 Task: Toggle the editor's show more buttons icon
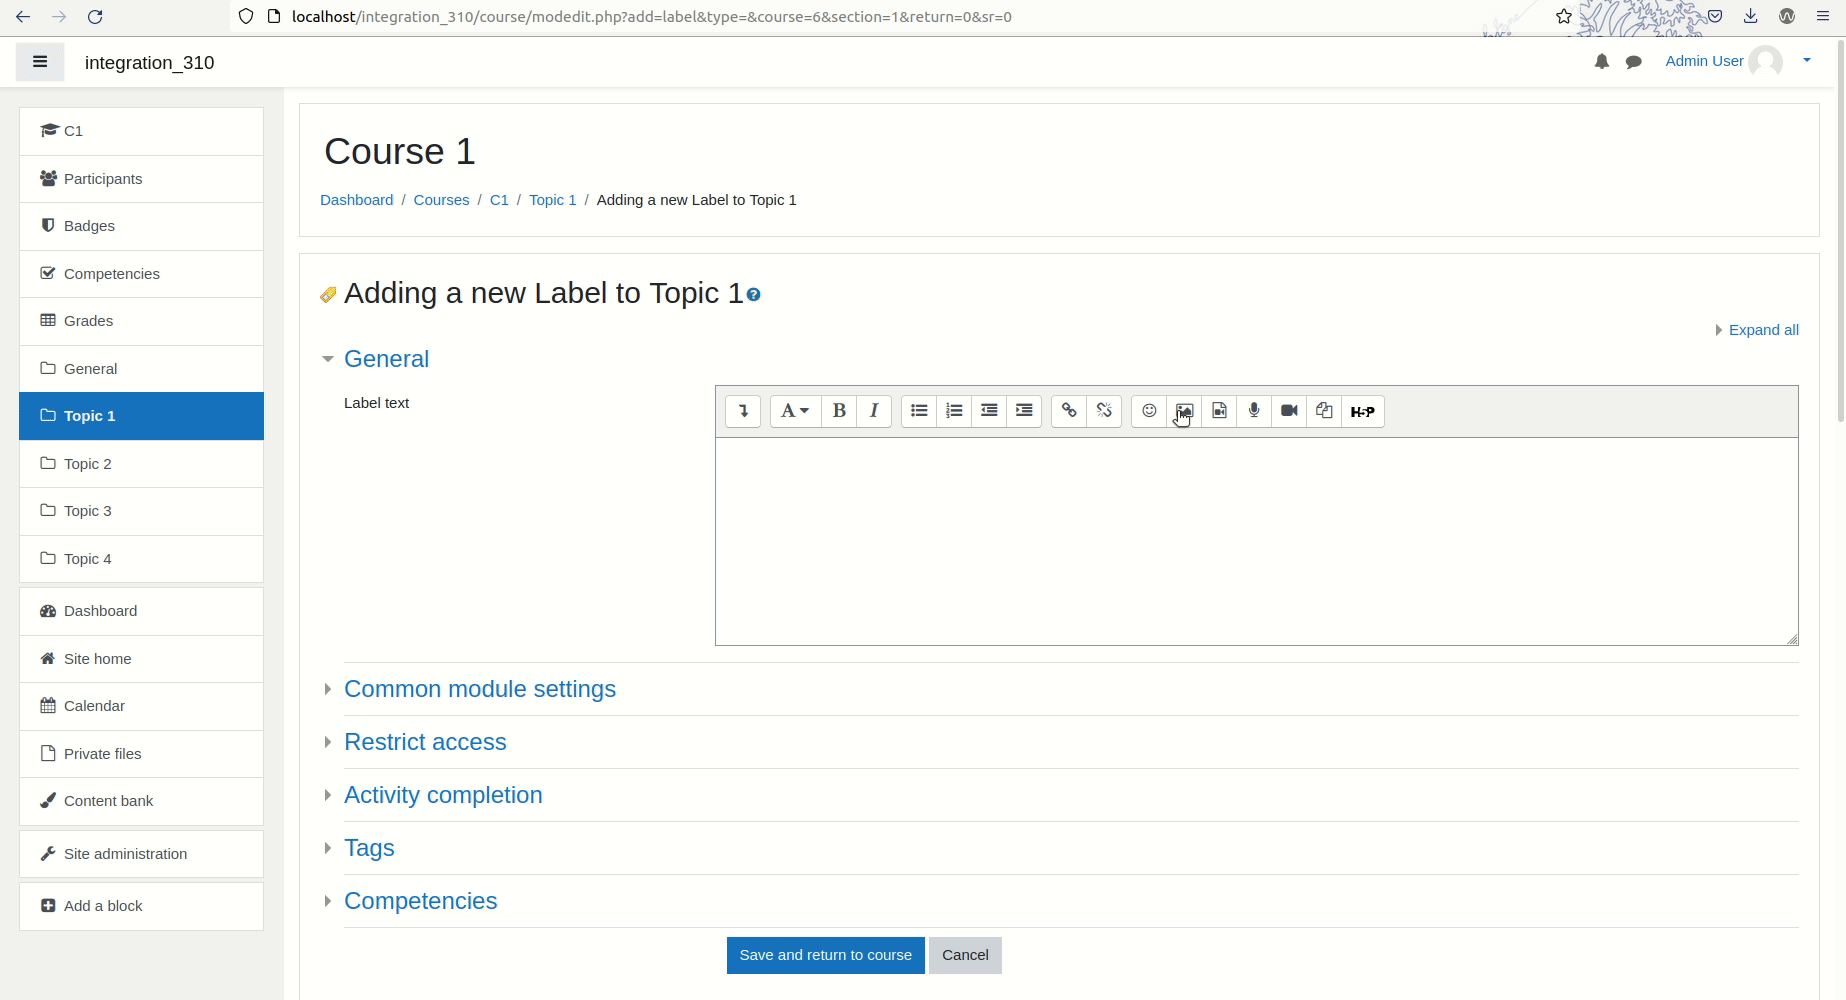(743, 411)
